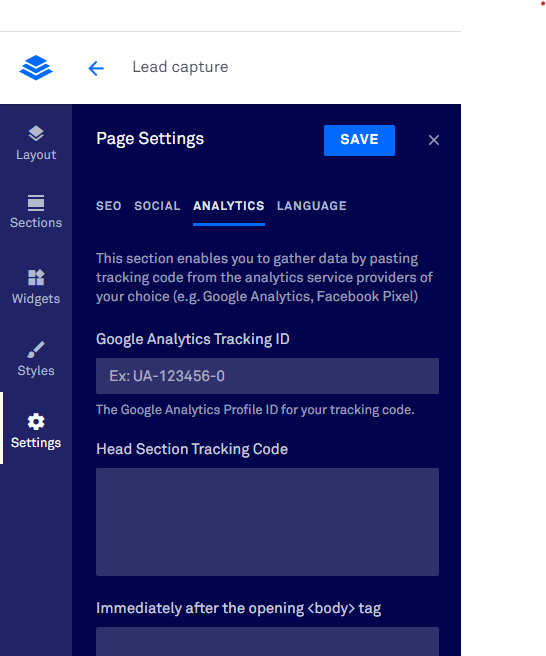Save the page settings
This screenshot has height=656, width=546.
[x=359, y=140]
